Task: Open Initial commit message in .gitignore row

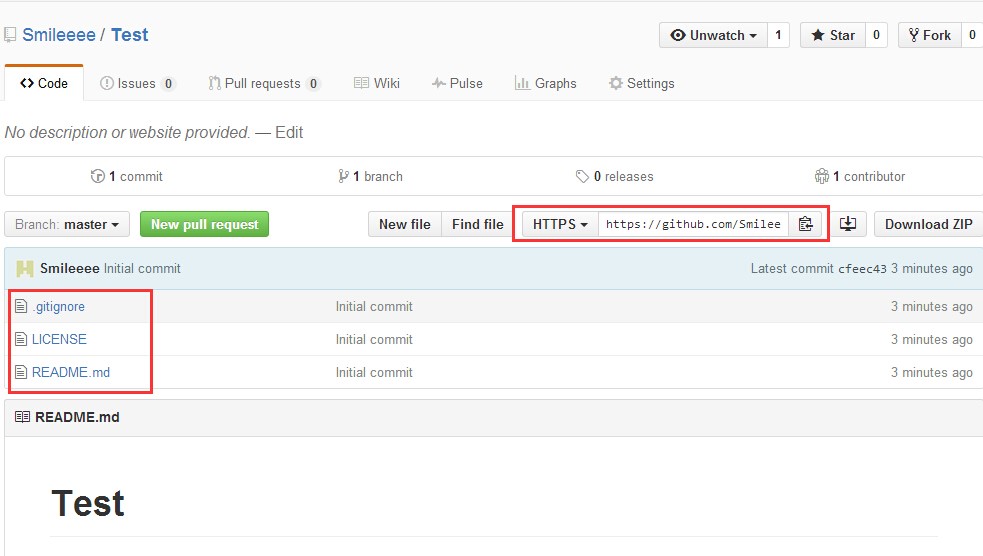Action: click(374, 307)
